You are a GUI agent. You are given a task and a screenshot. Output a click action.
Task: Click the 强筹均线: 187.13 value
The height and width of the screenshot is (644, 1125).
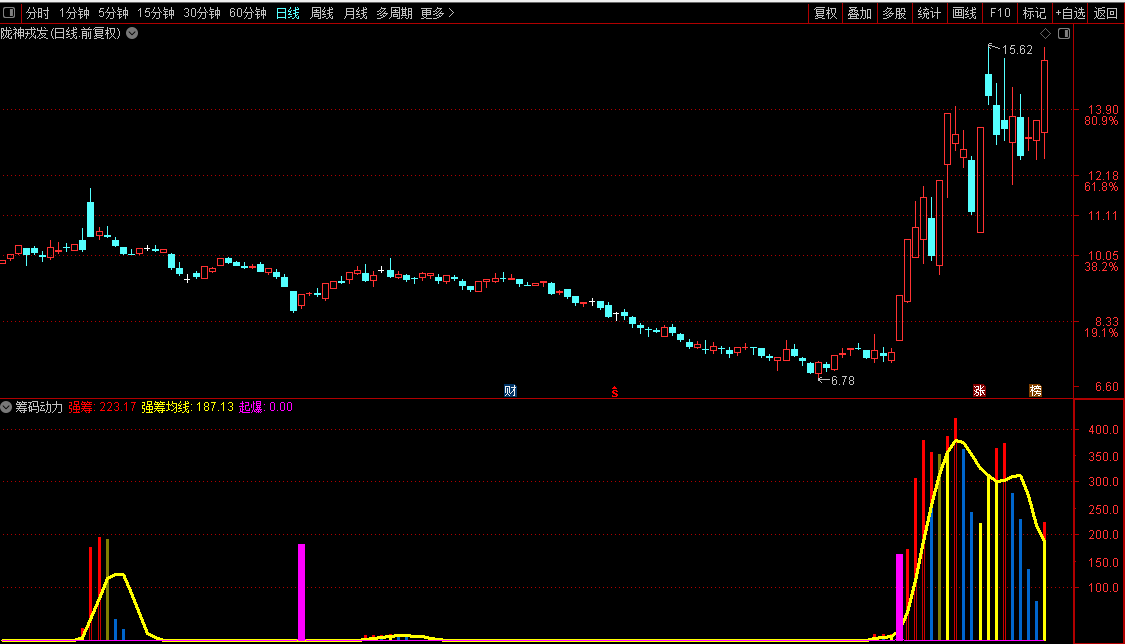click(187, 407)
